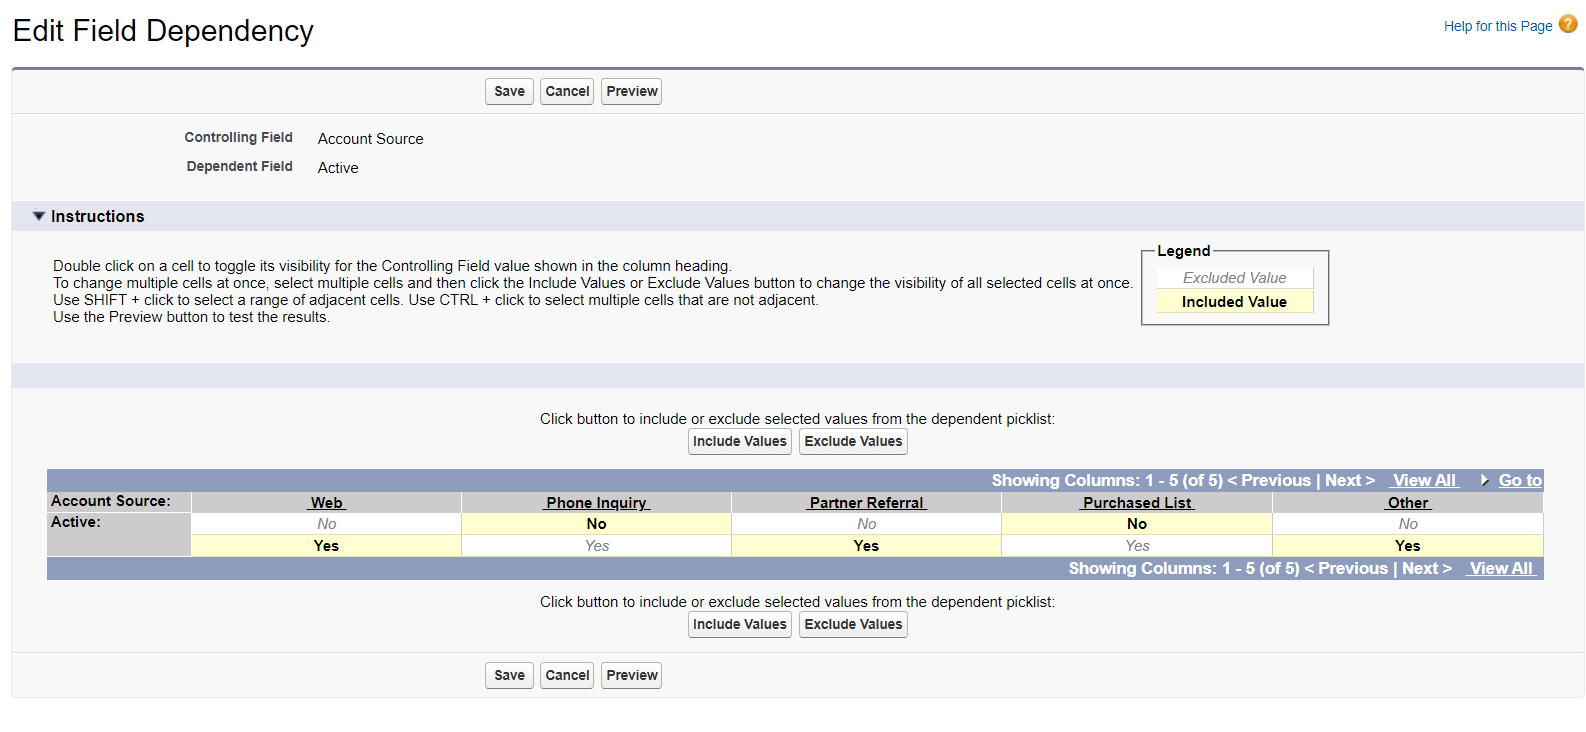
Task: Select the Purchased List column header
Action: click(1137, 503)
